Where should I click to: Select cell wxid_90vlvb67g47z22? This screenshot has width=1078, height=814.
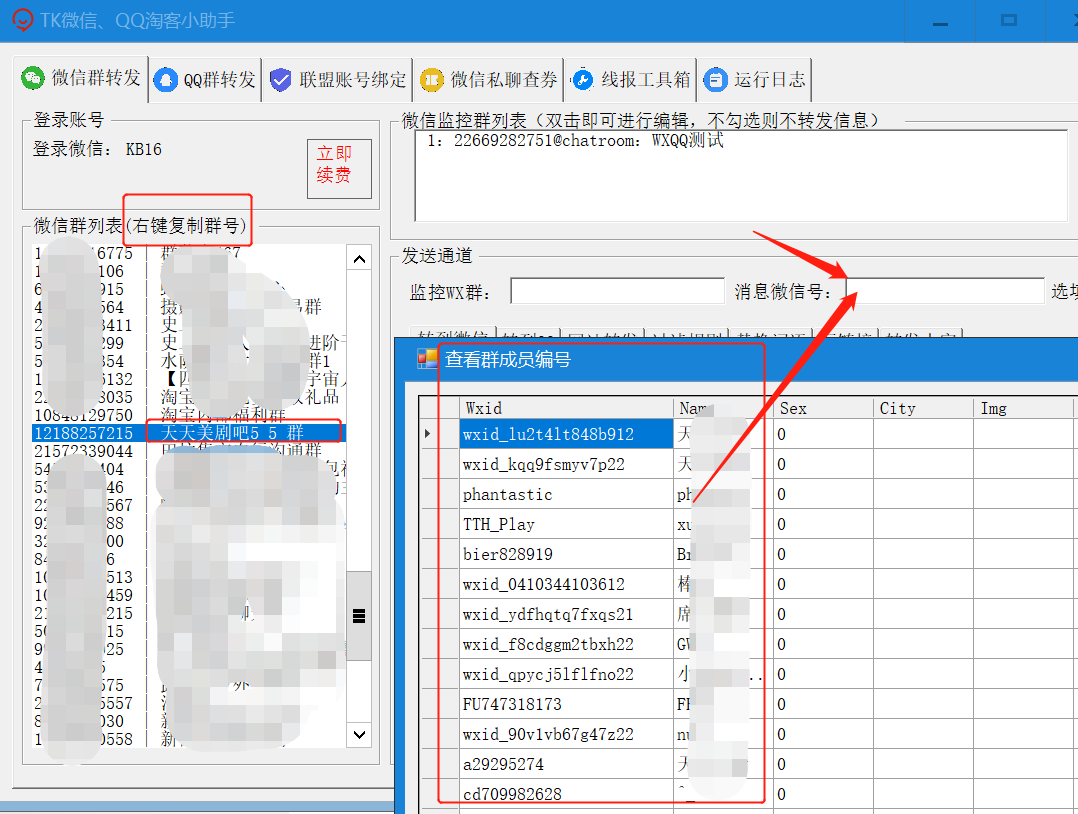[566, 734]
